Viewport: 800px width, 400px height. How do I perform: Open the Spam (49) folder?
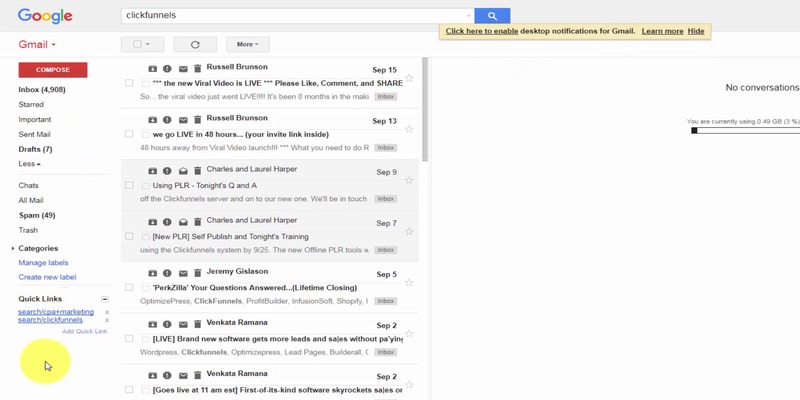tap(37, 215)
